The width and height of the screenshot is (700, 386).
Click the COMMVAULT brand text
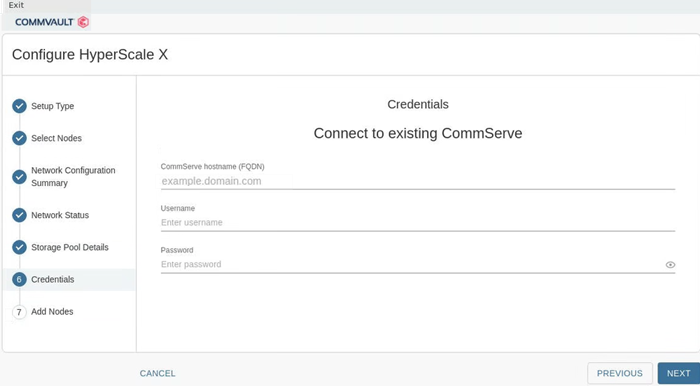[44, 22]
